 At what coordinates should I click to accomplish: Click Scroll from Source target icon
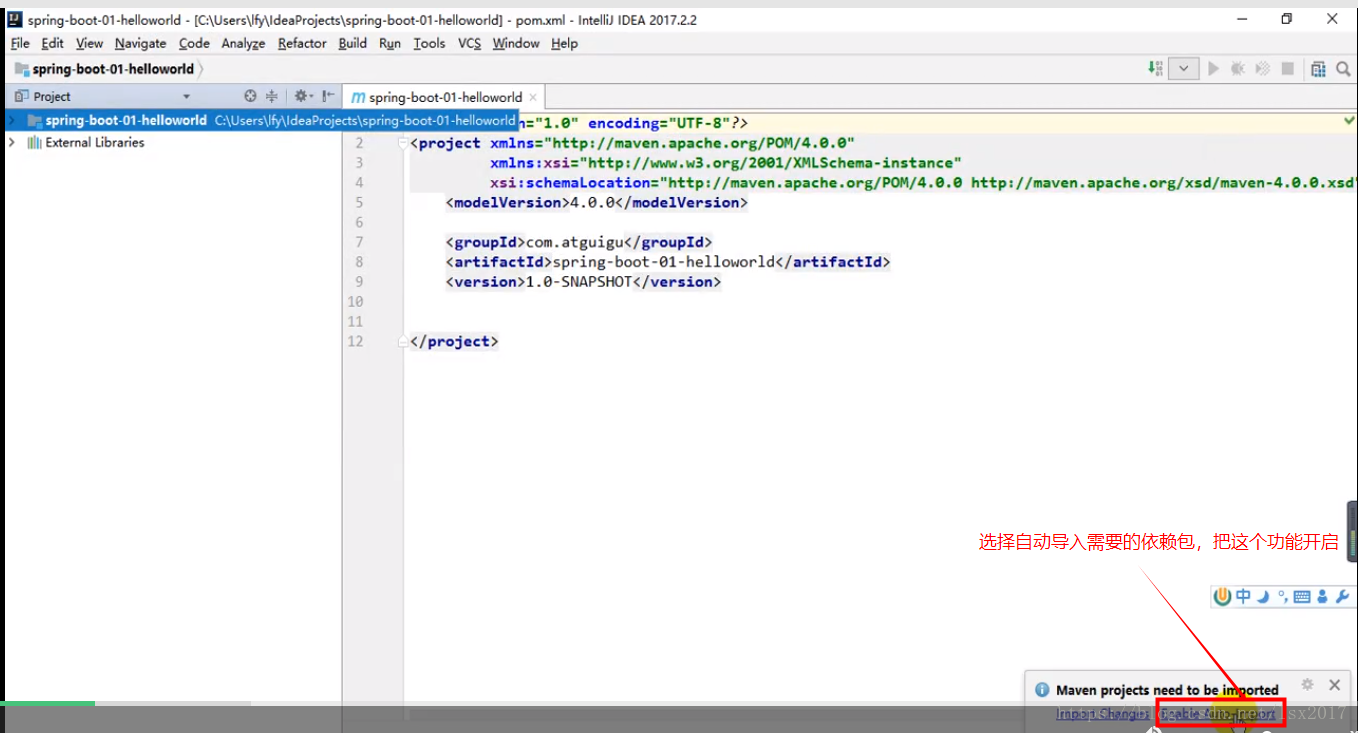[x=251, y=96]
